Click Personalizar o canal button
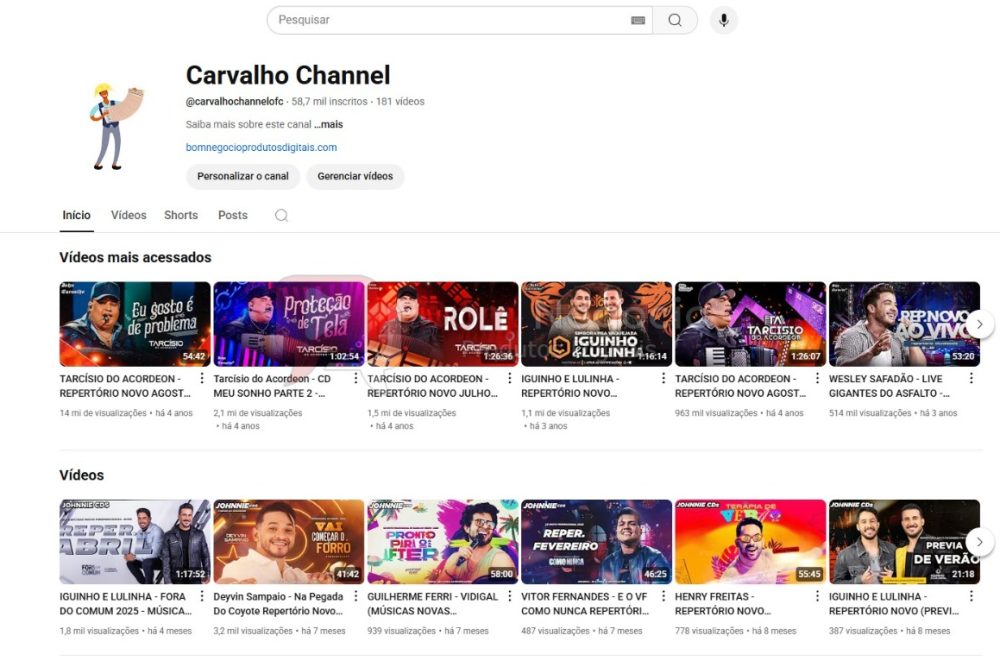Viewport: 1000px width, 667px height. 243,177
